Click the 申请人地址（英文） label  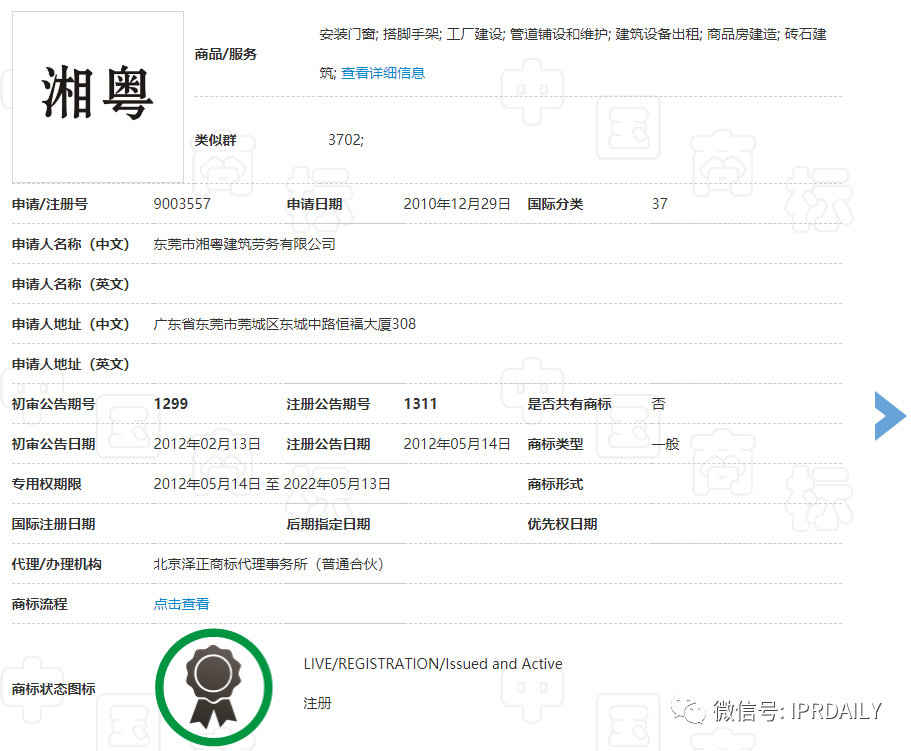71,364
